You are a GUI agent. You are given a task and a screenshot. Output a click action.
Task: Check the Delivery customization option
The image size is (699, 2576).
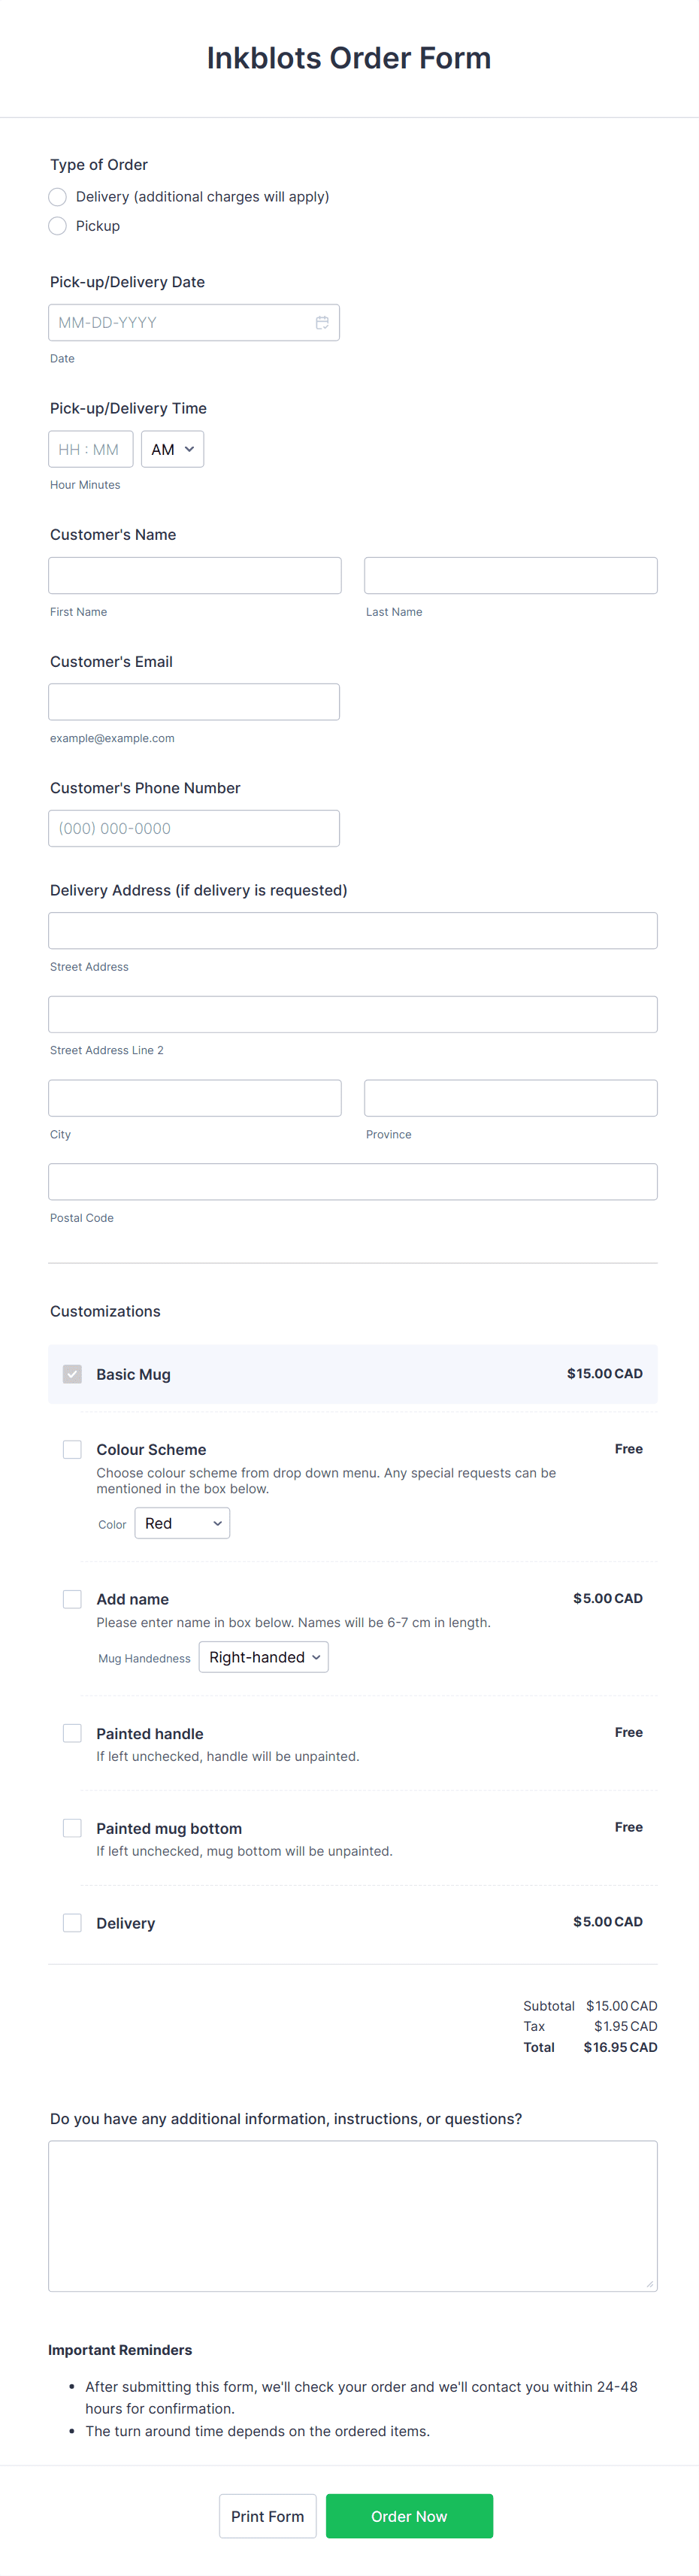click(72, 1922)
